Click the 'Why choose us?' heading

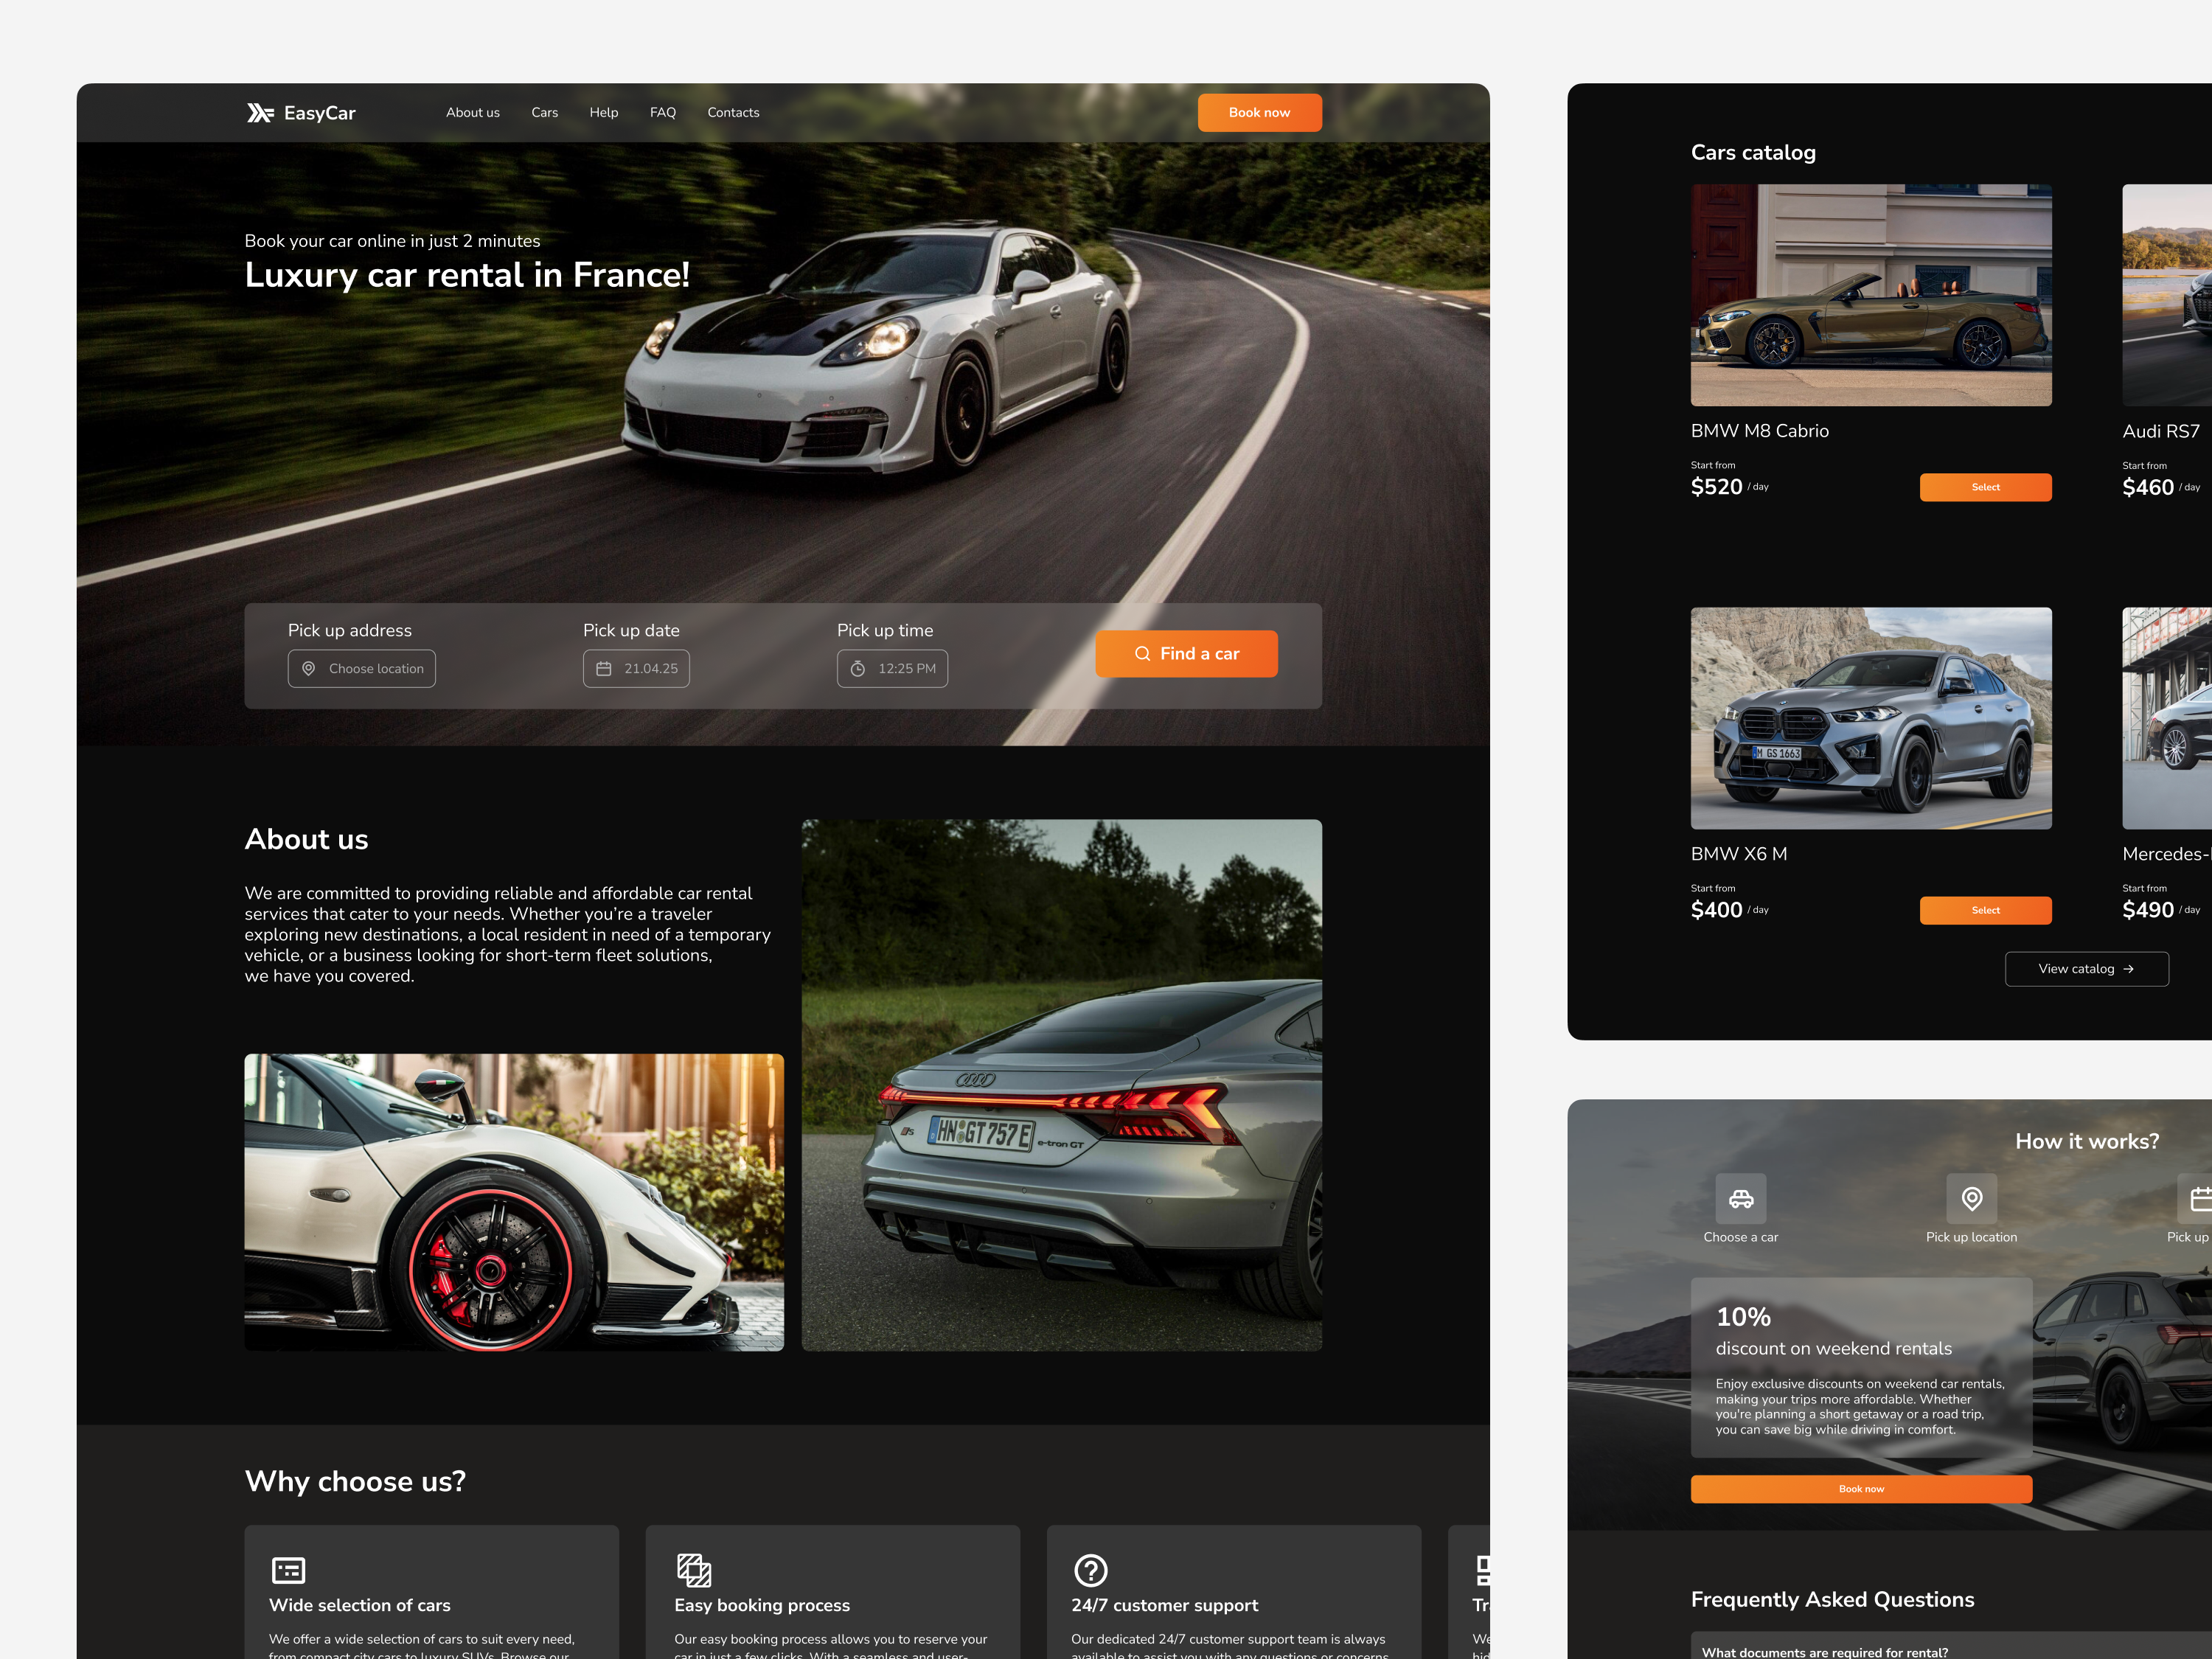[x=355, y=1481]
